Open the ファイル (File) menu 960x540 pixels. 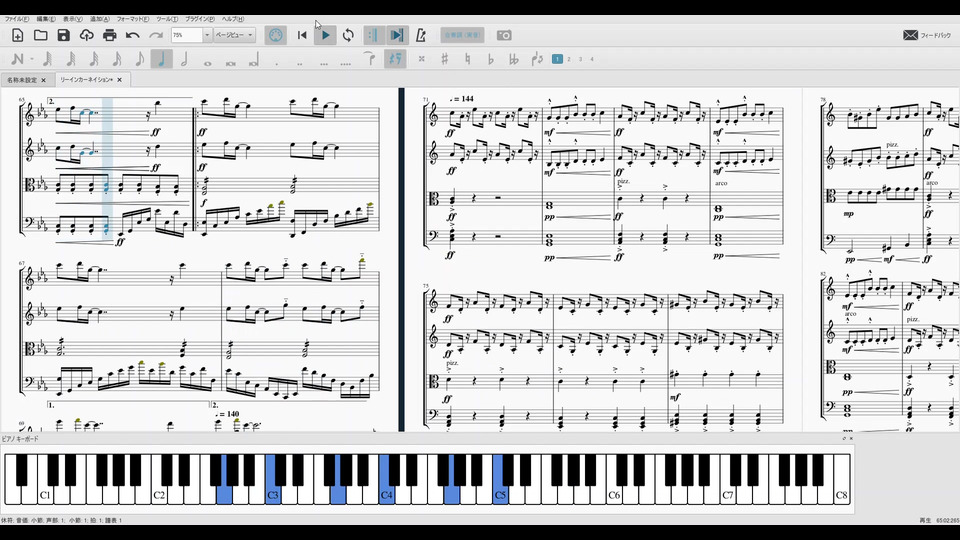tap(15, 19)
